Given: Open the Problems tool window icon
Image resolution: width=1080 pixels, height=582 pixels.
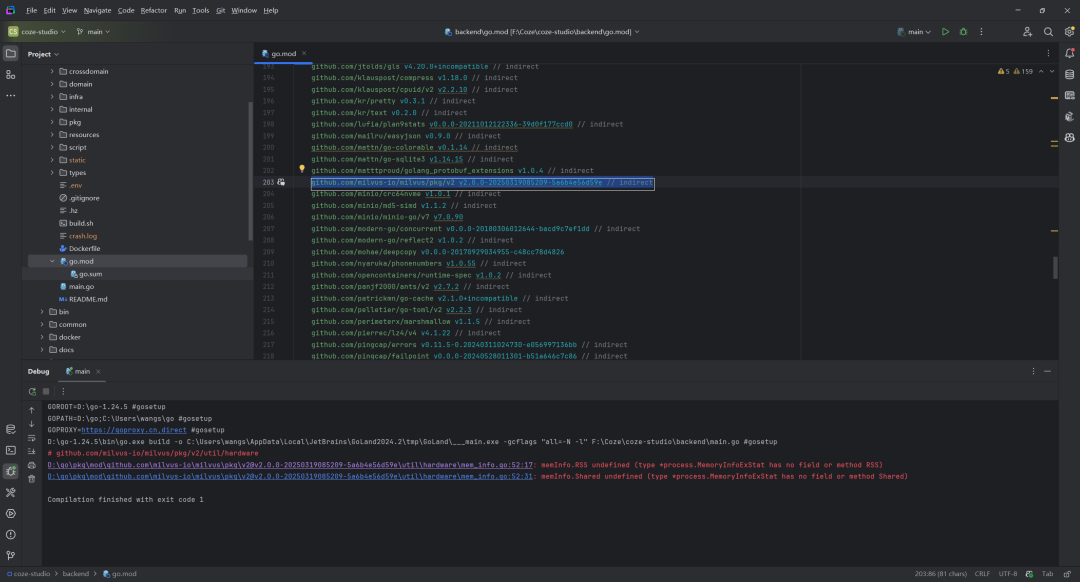Looking at the screenshot, I should point(10,534).
